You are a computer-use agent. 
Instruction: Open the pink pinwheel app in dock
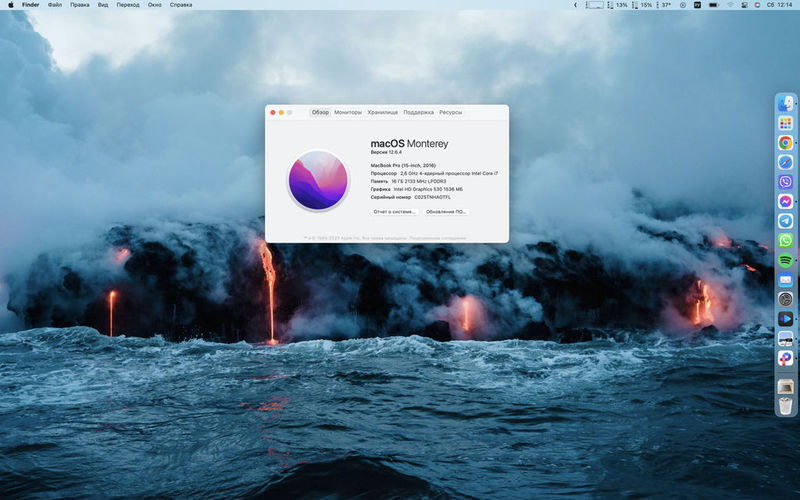pos(785,358)
